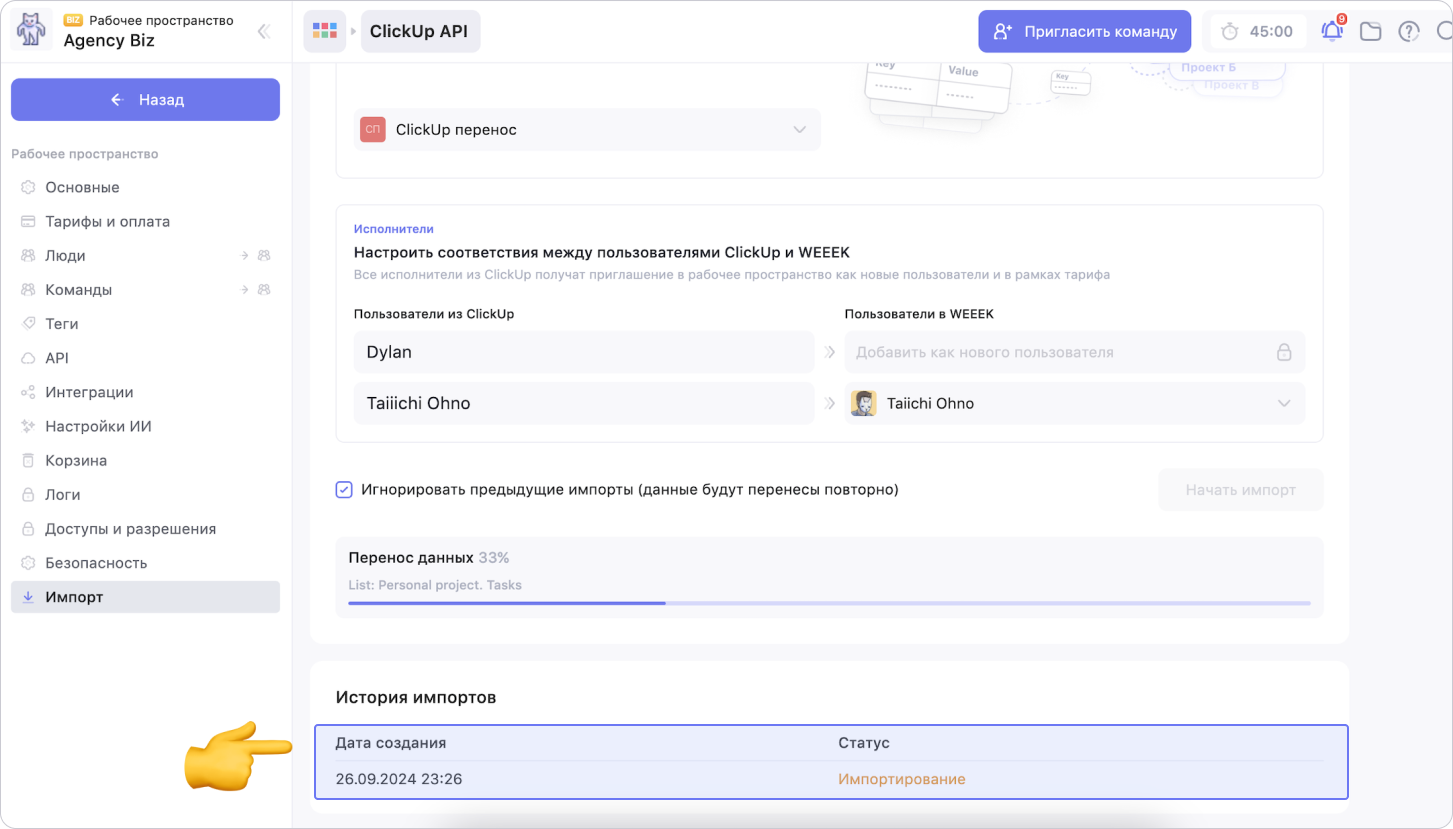Open the Taiichi Ohno WEEEK user dropdown

tap(1283, 404)
